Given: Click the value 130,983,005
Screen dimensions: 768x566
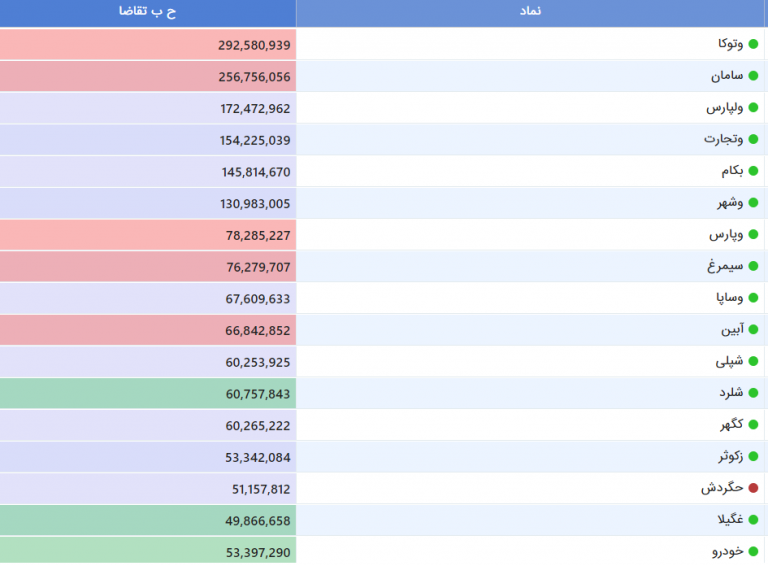Looking at the screenshot, I should click(255, 204).
